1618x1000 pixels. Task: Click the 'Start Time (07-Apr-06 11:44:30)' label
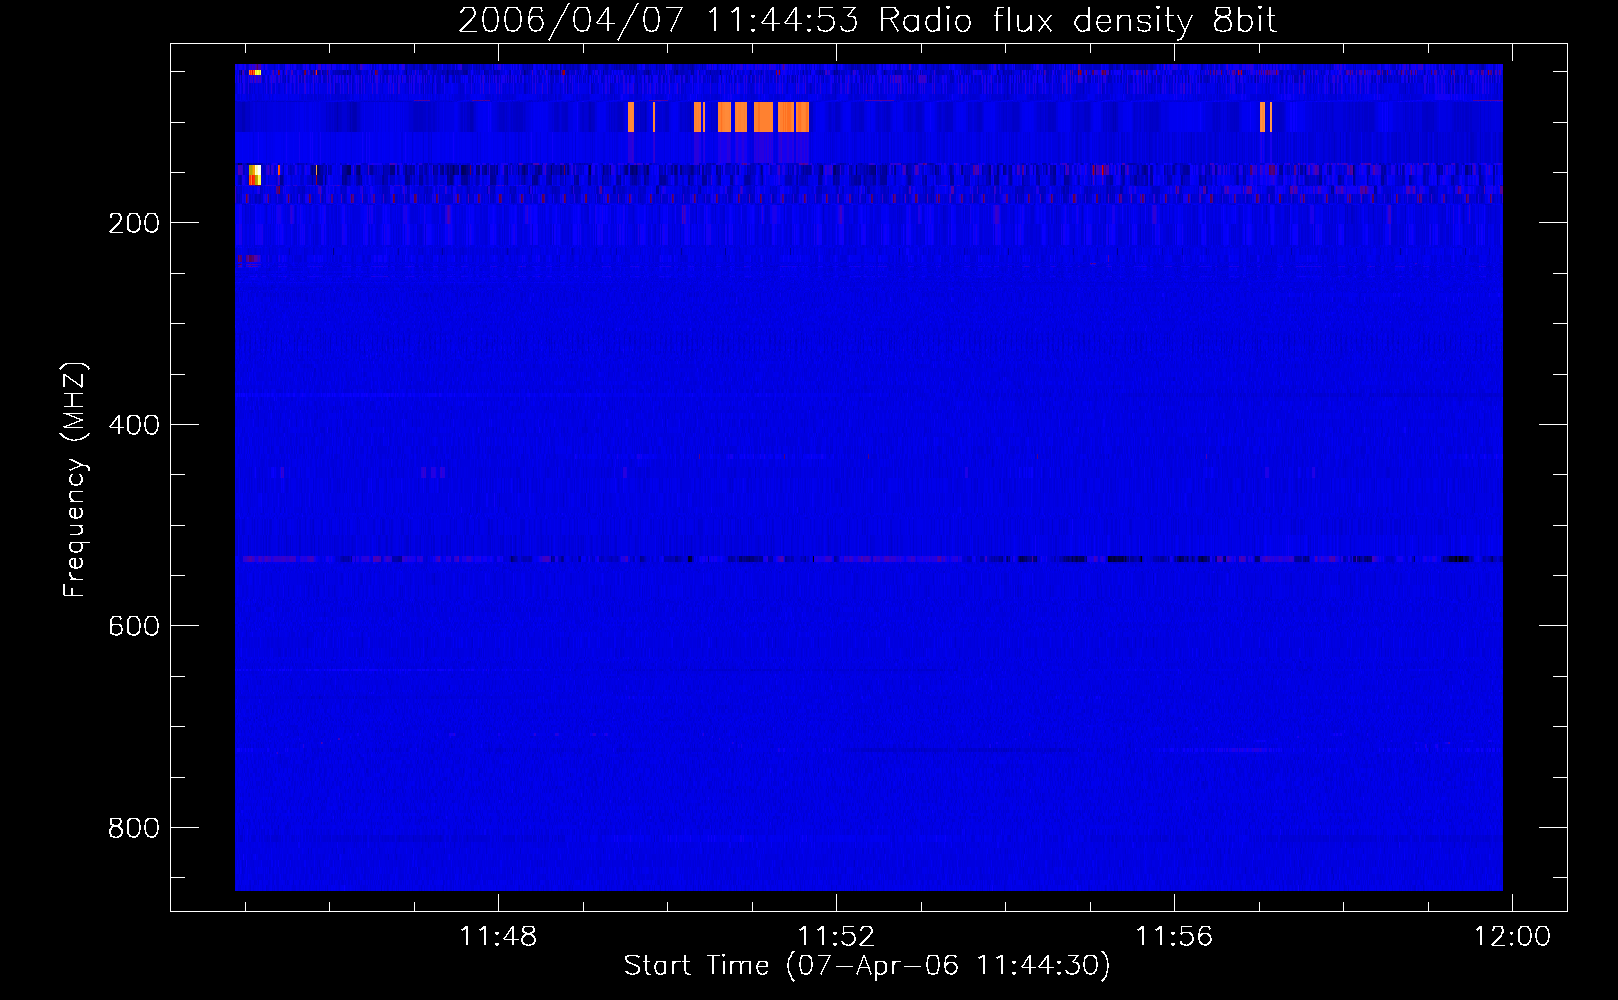pos(867,966)
